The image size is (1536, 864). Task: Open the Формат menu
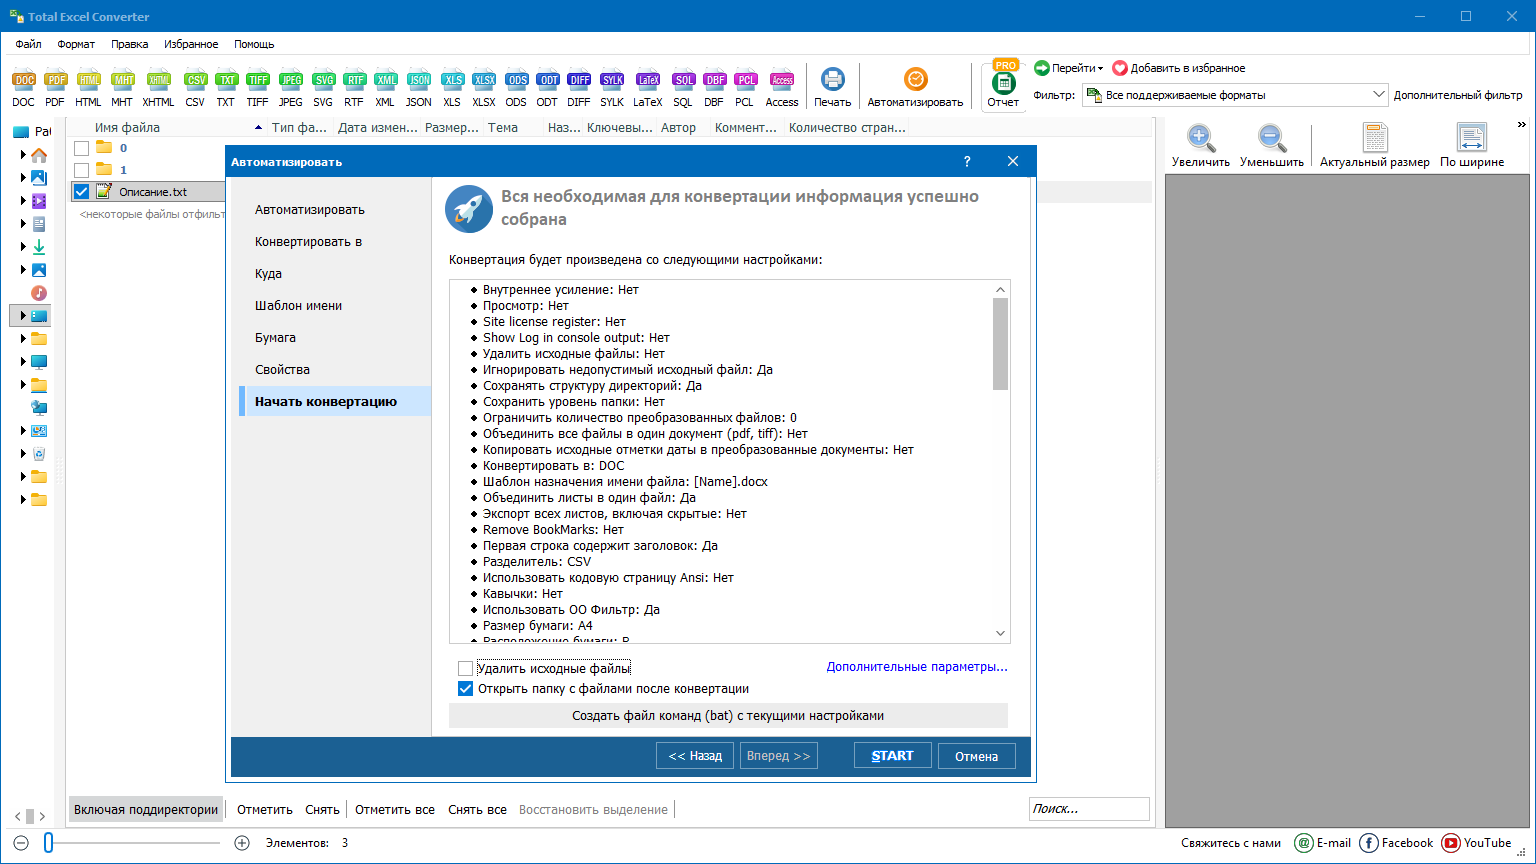[76, 44]
